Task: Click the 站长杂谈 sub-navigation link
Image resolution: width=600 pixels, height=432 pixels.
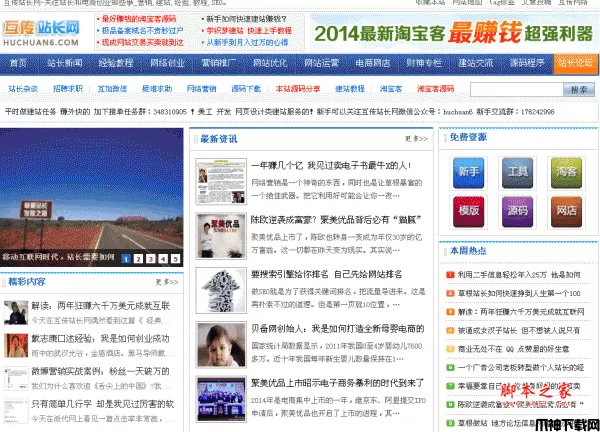Action: (23, 89)
